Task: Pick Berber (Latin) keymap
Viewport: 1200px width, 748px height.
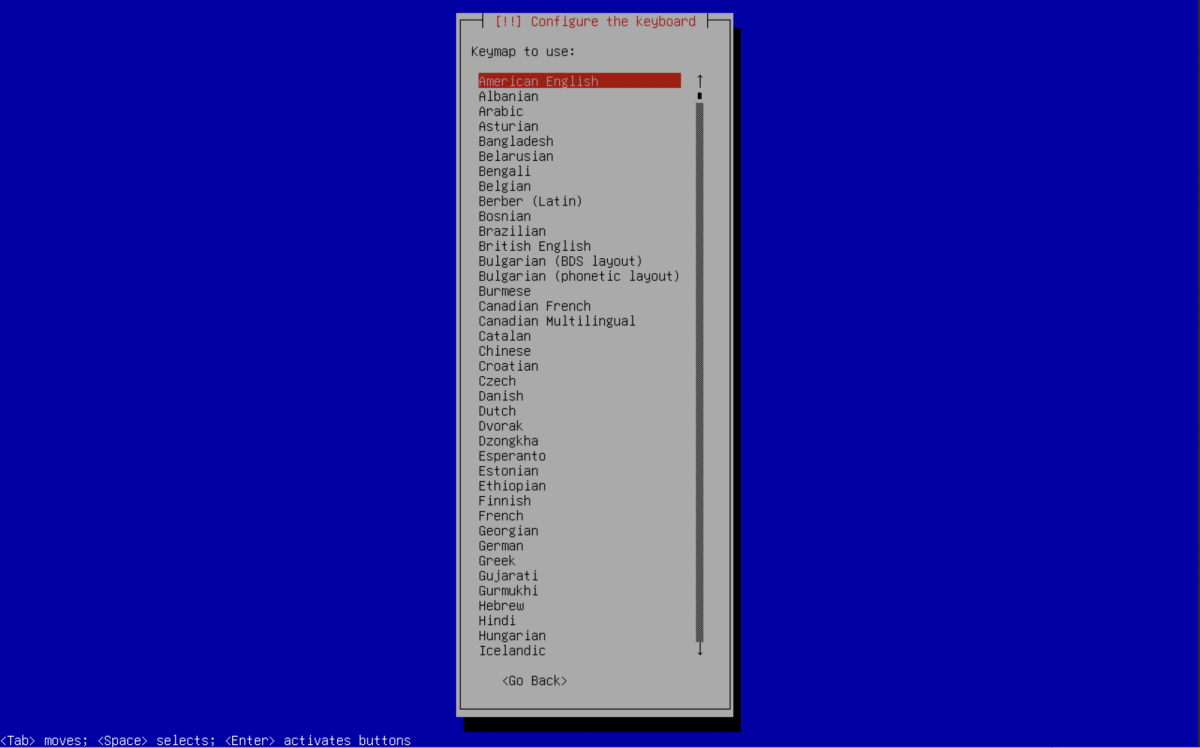Action: pos(530,201)
